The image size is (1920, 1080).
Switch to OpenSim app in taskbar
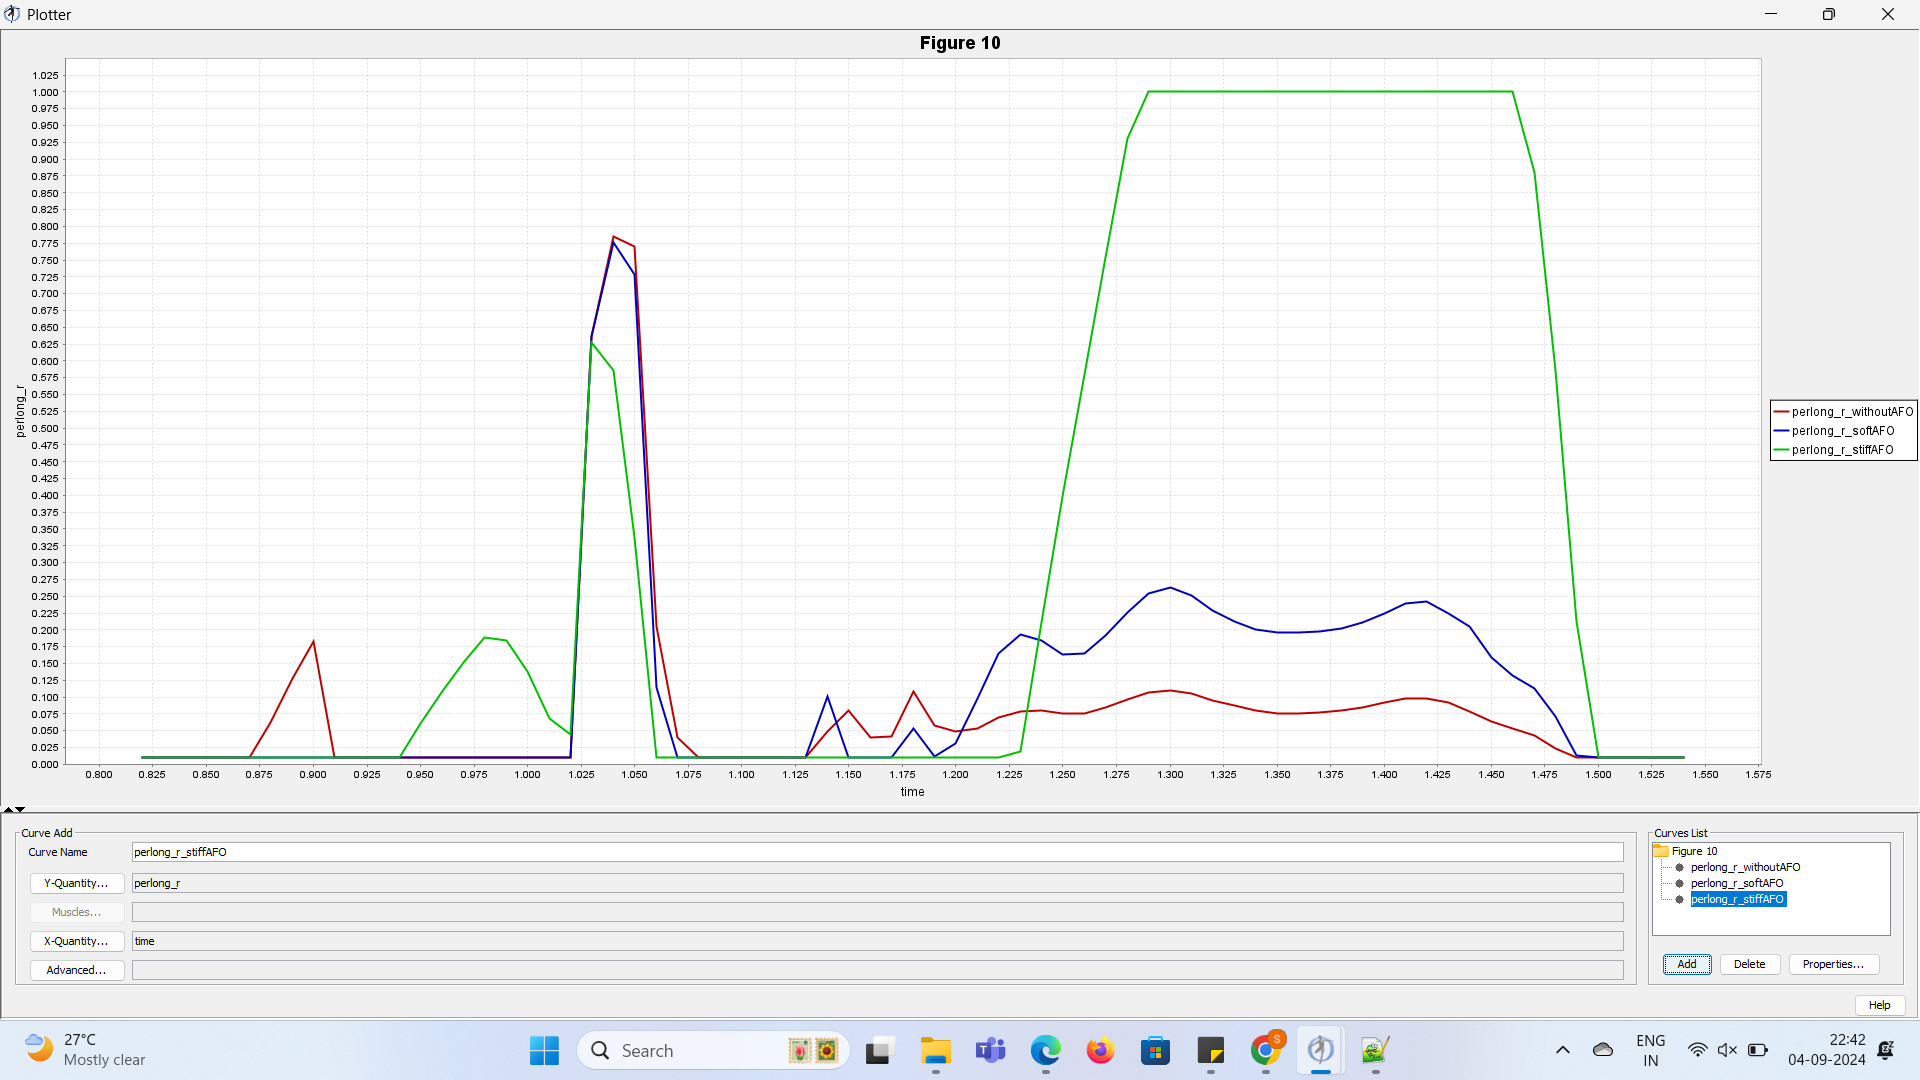pos(1320,1050)
